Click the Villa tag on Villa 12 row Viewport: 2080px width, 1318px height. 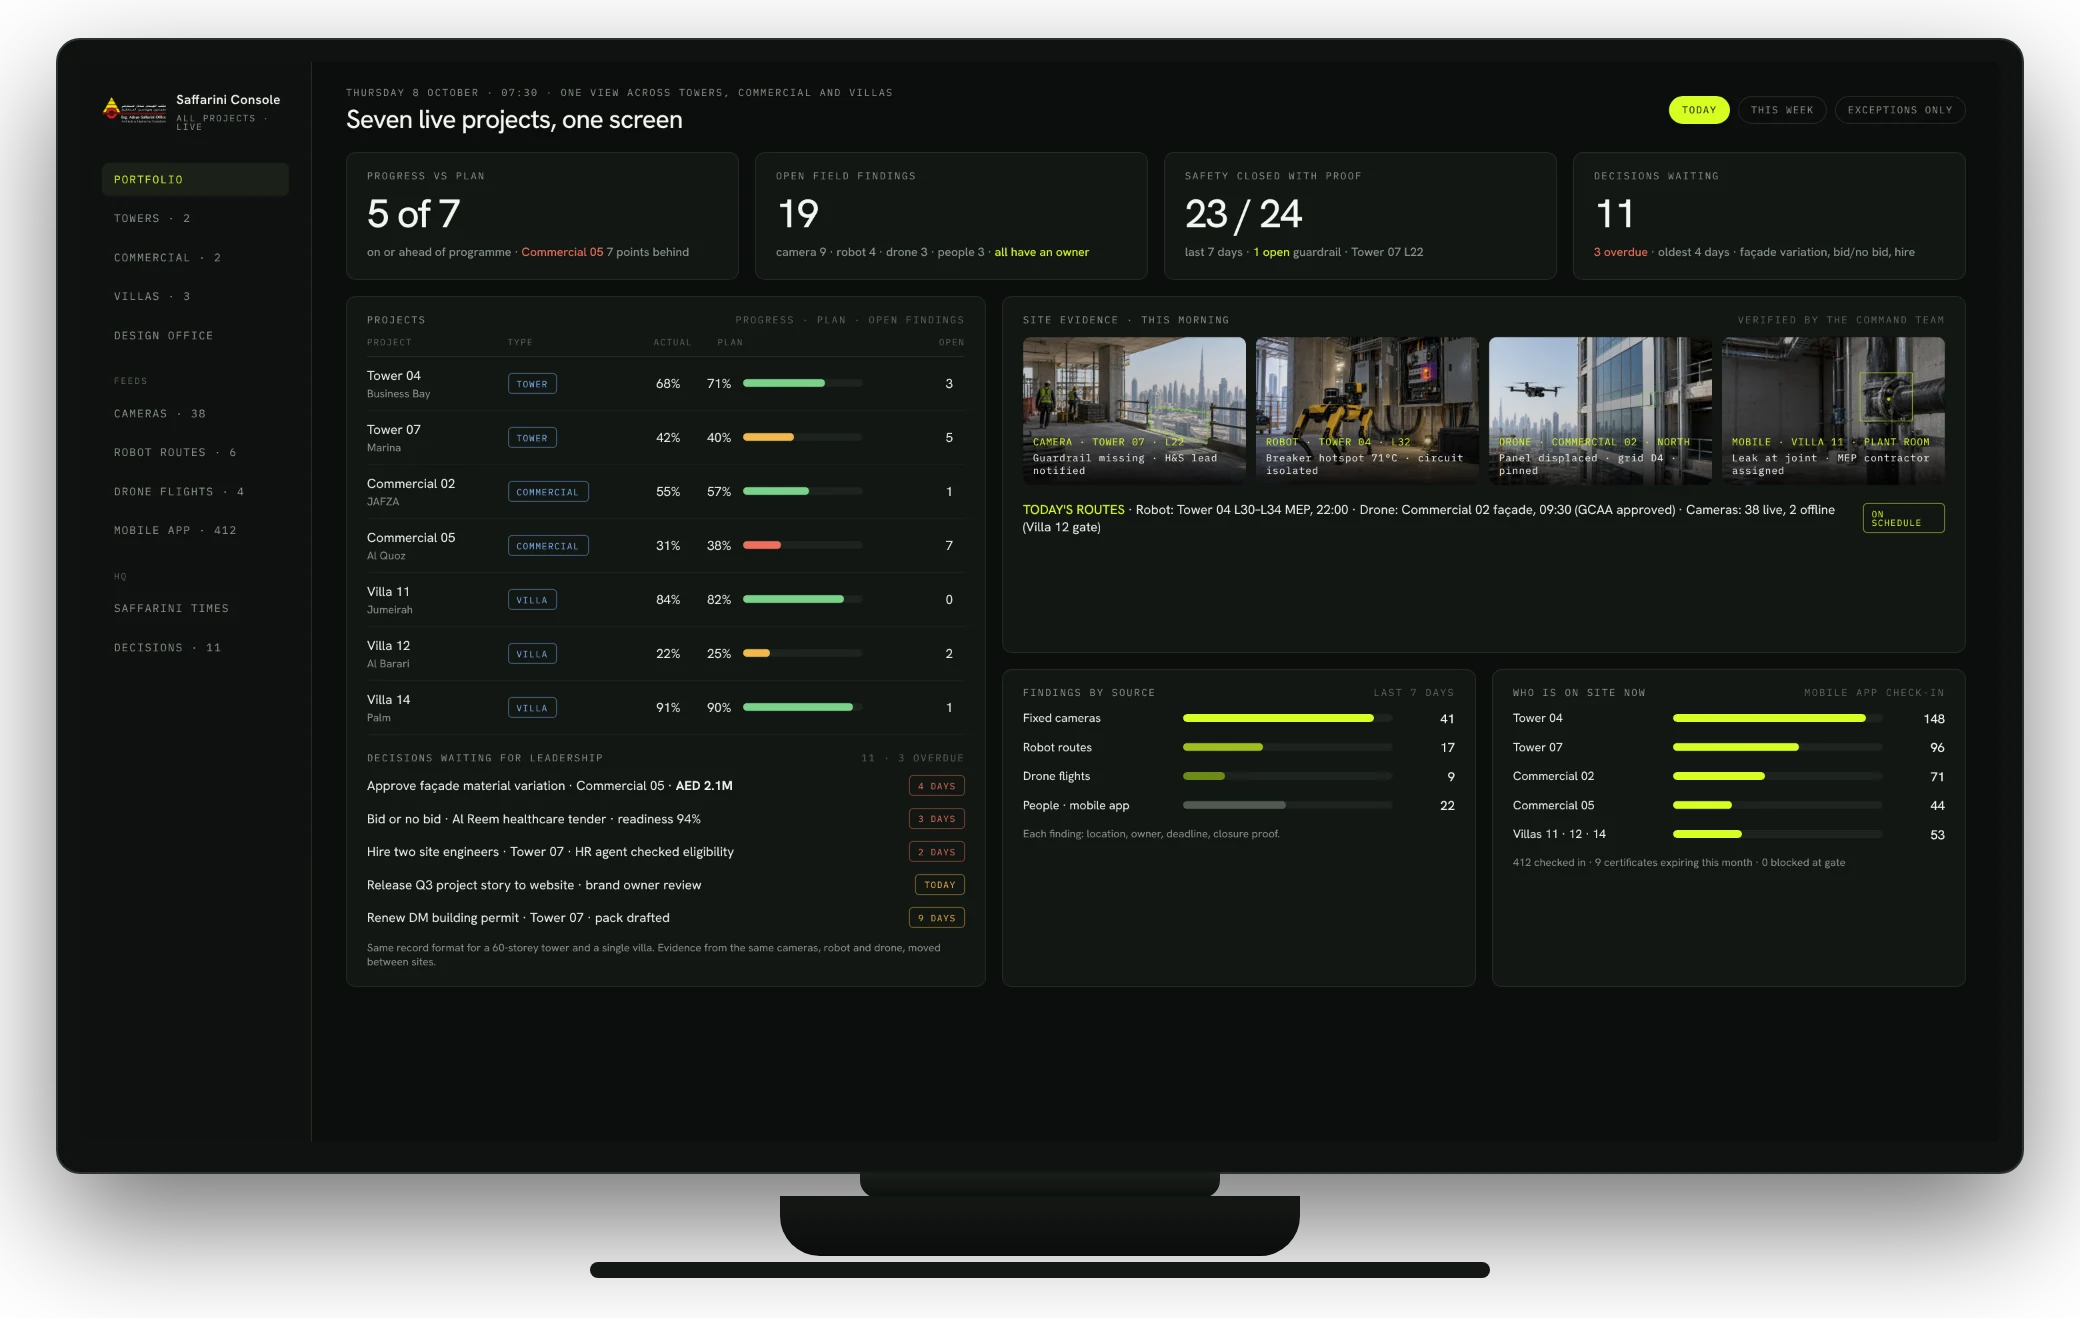(x=532, y=654)
